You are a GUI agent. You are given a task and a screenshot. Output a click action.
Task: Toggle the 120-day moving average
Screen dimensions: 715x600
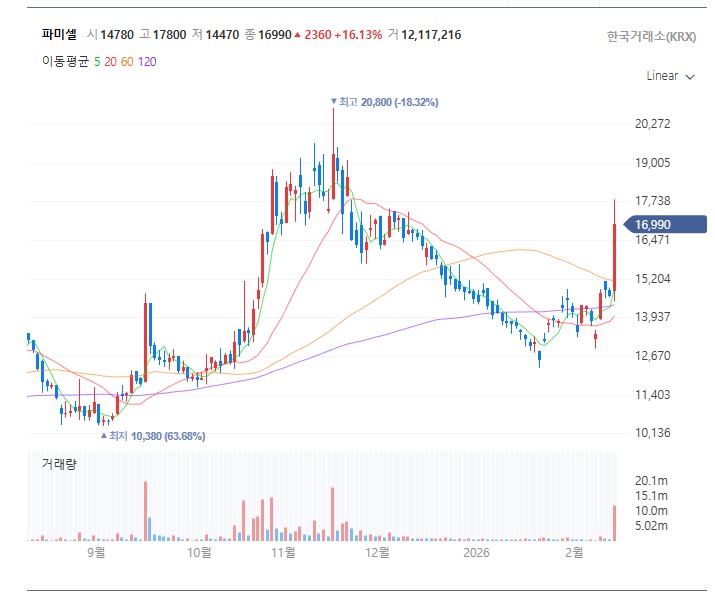147,62
